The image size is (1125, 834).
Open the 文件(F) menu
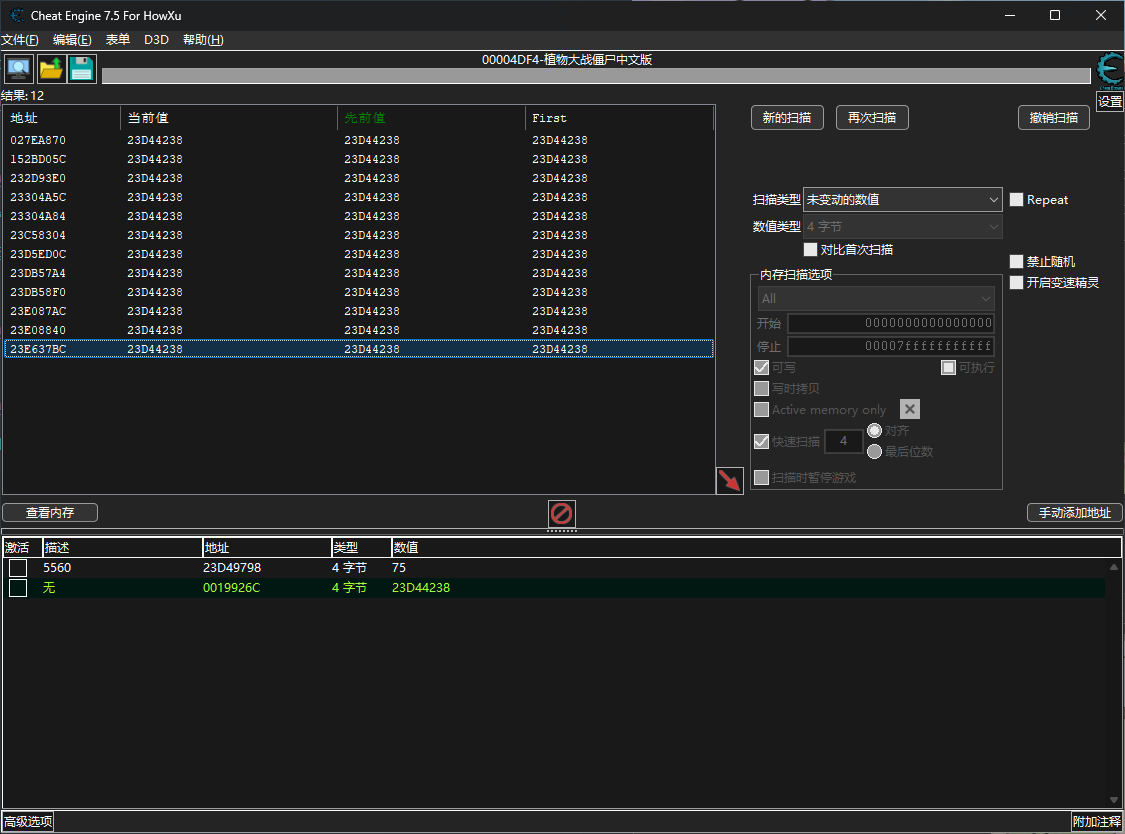point(20,40)
